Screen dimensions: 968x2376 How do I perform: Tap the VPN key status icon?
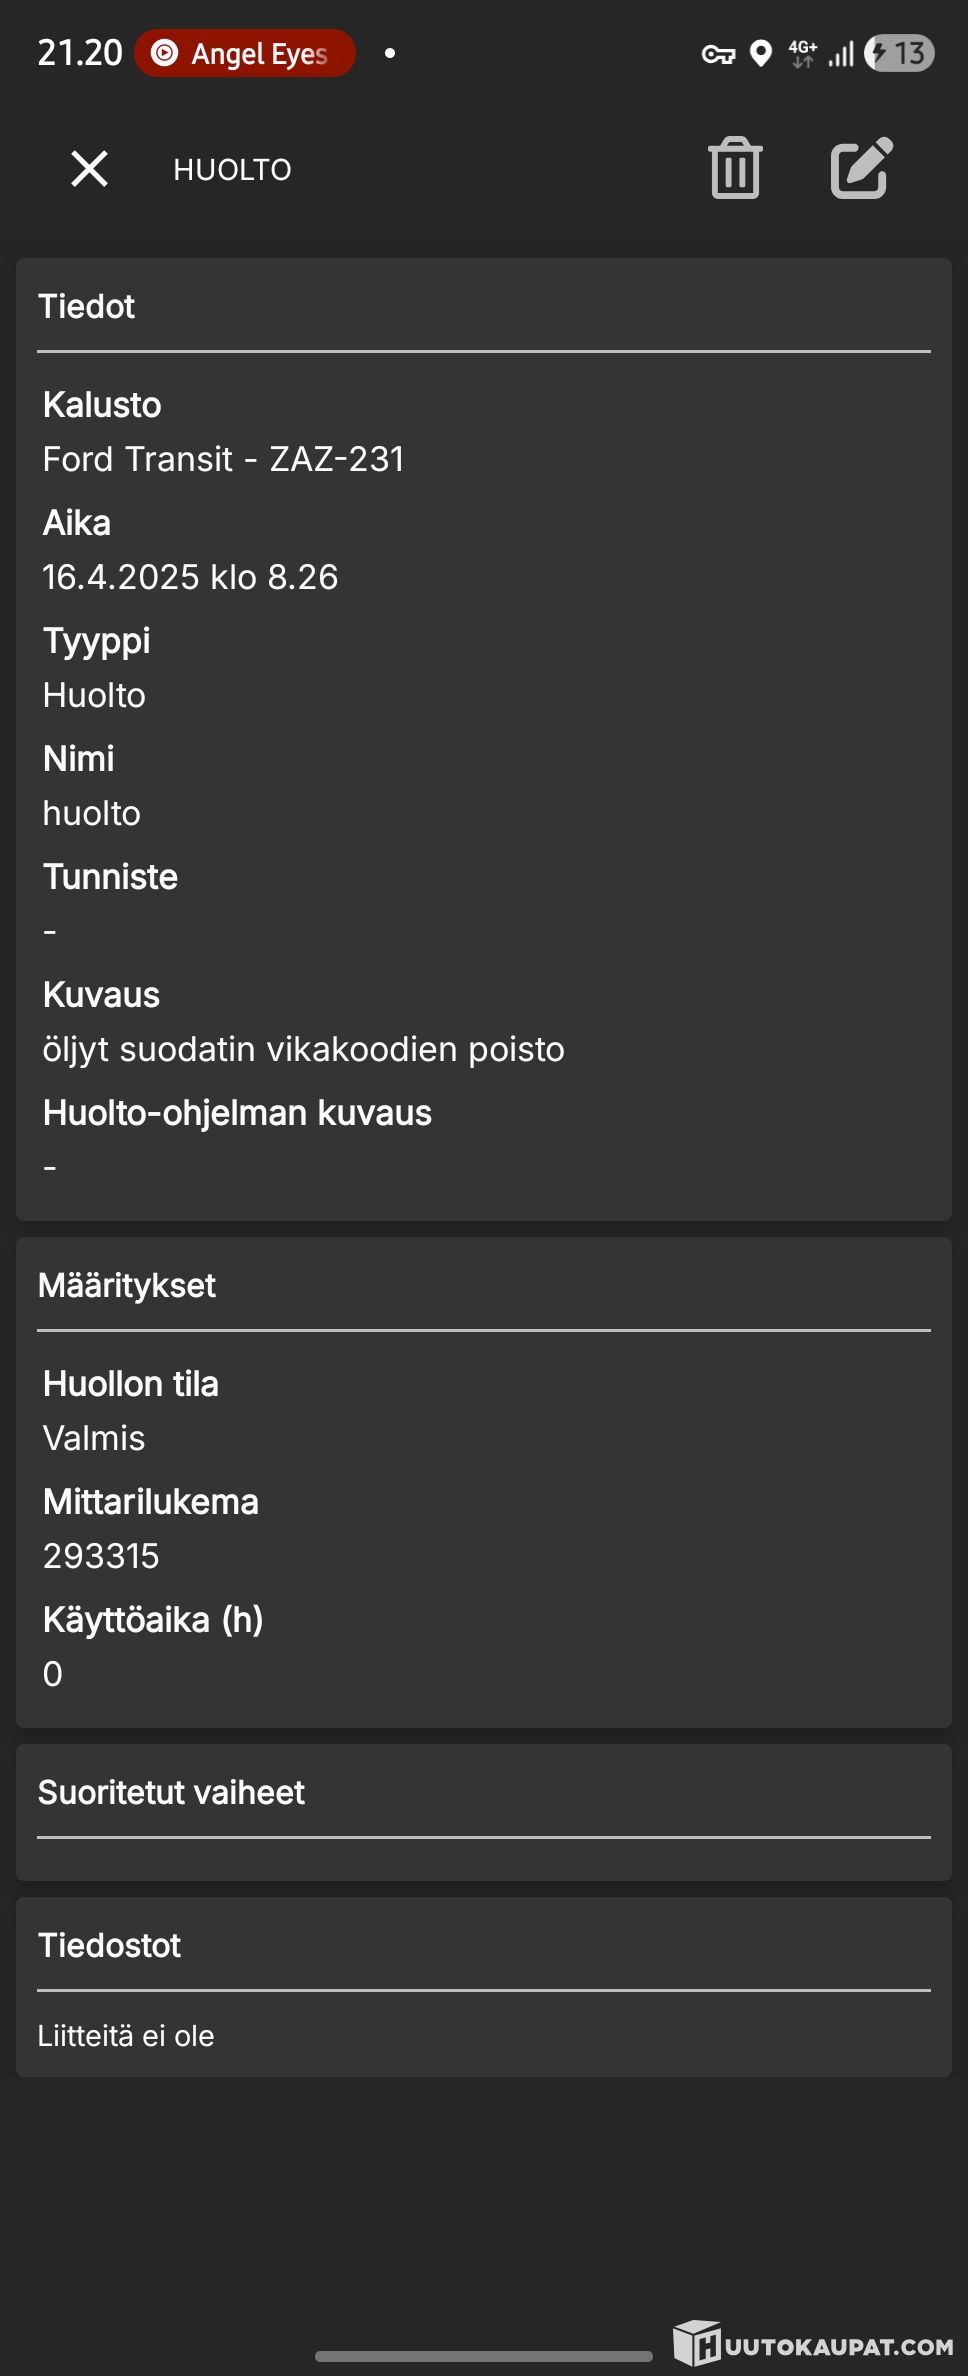718,54
